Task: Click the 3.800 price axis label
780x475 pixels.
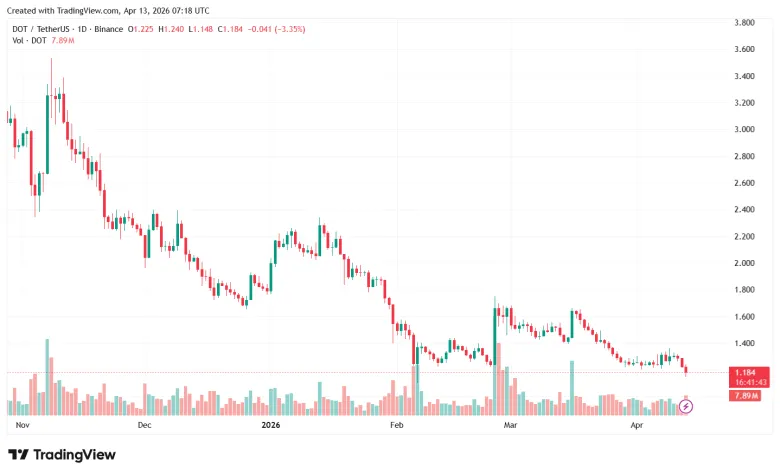Action: [744, 22]
